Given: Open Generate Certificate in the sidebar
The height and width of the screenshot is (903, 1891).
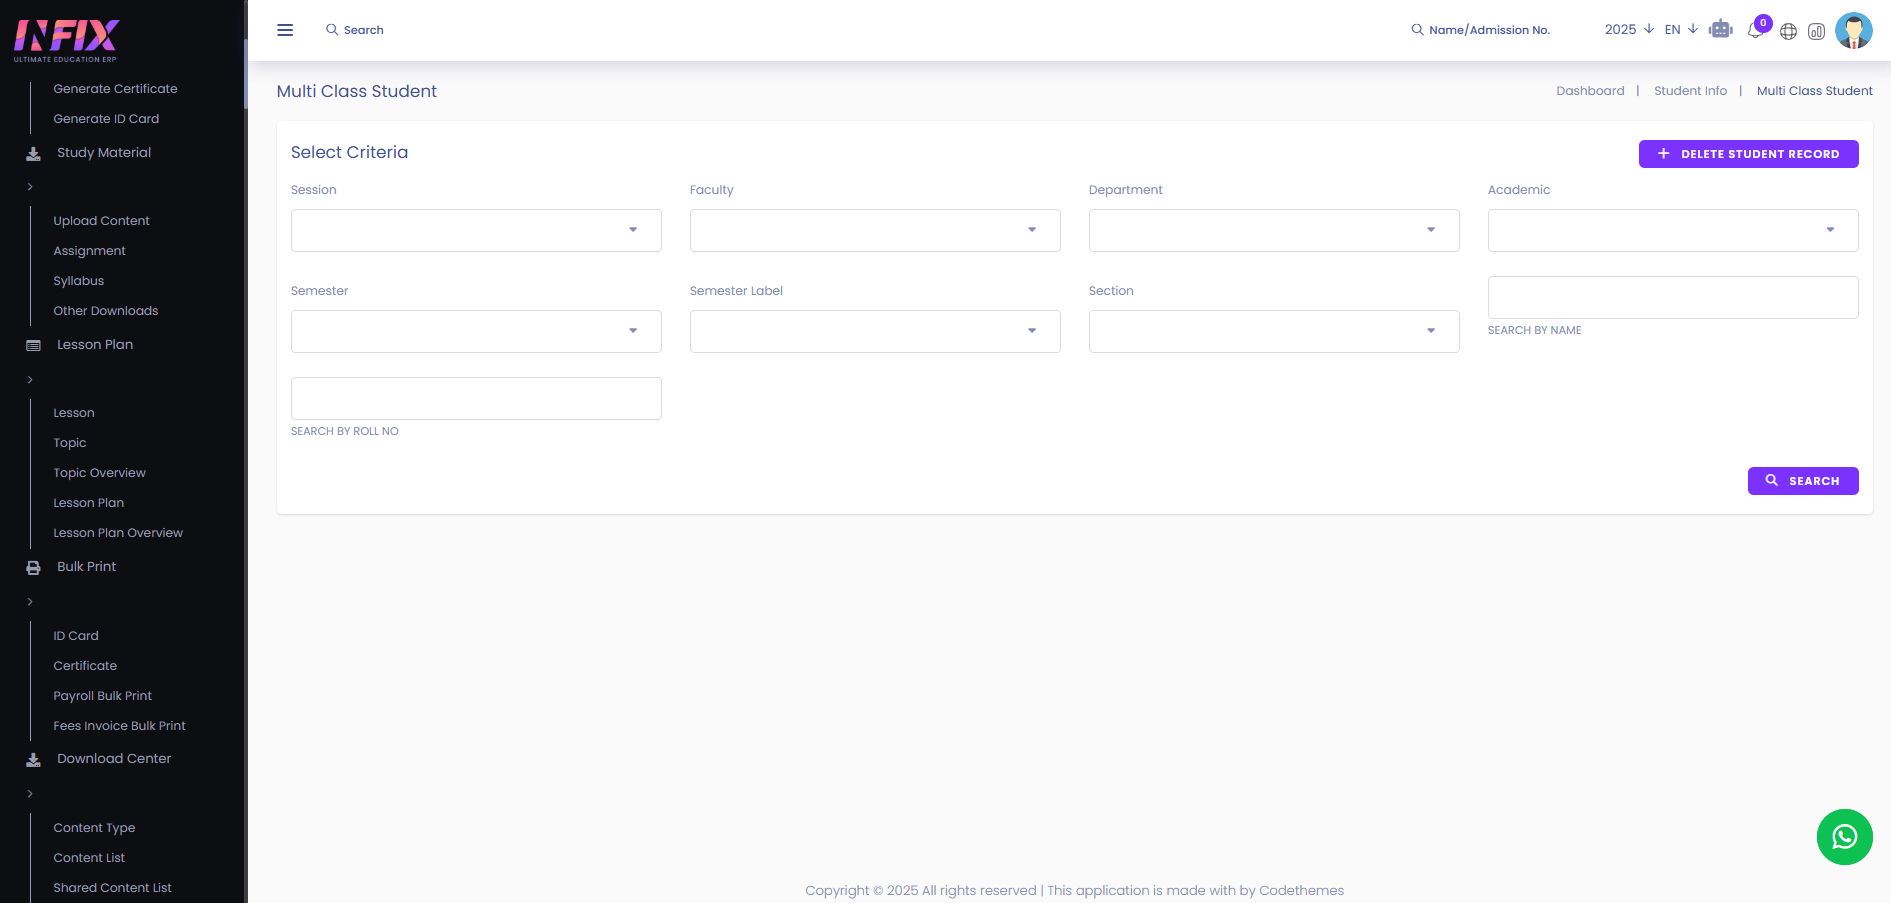Looking at the screenshot, I should pyautogui.click(x=115, y=89).
